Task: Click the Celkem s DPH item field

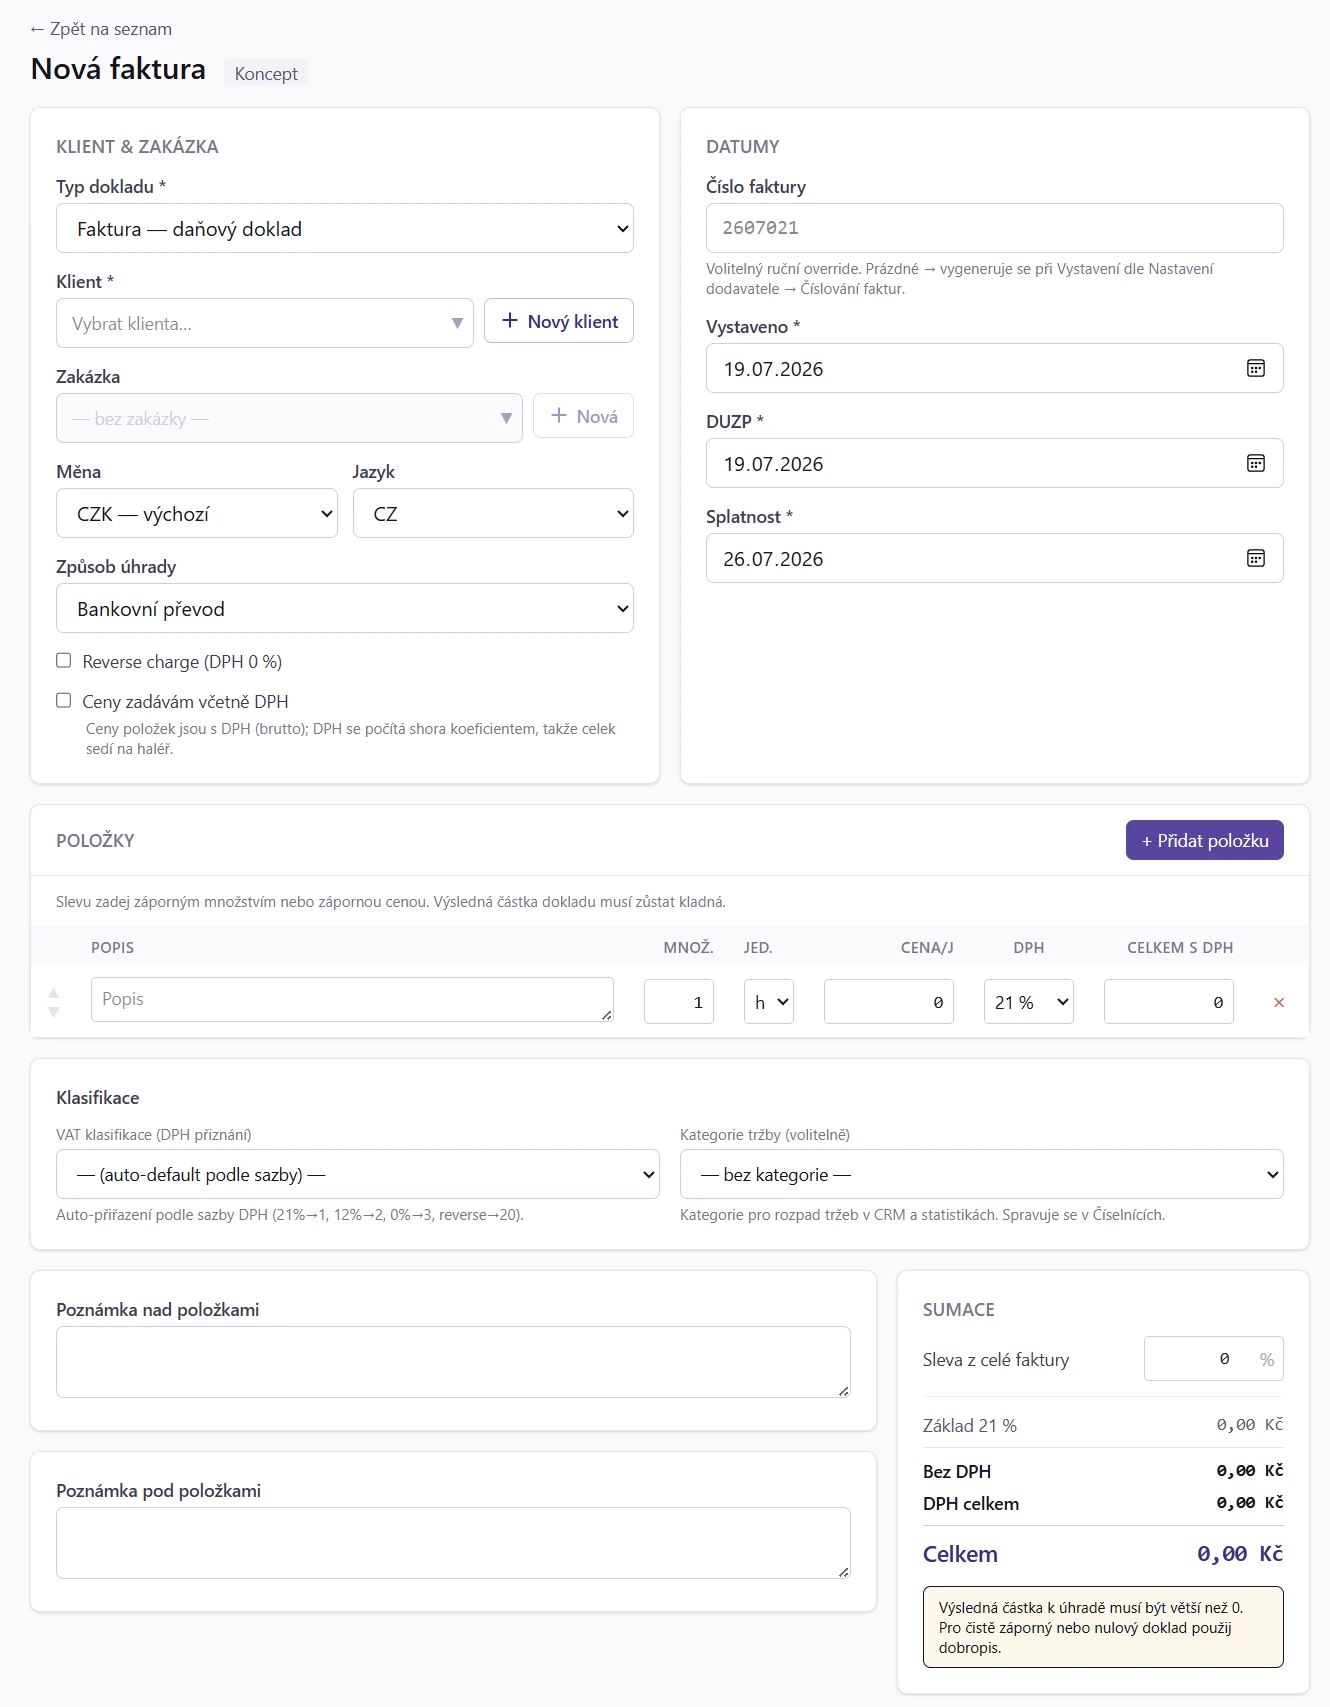Action: pyautogui.click(x=1169, y=1002)
